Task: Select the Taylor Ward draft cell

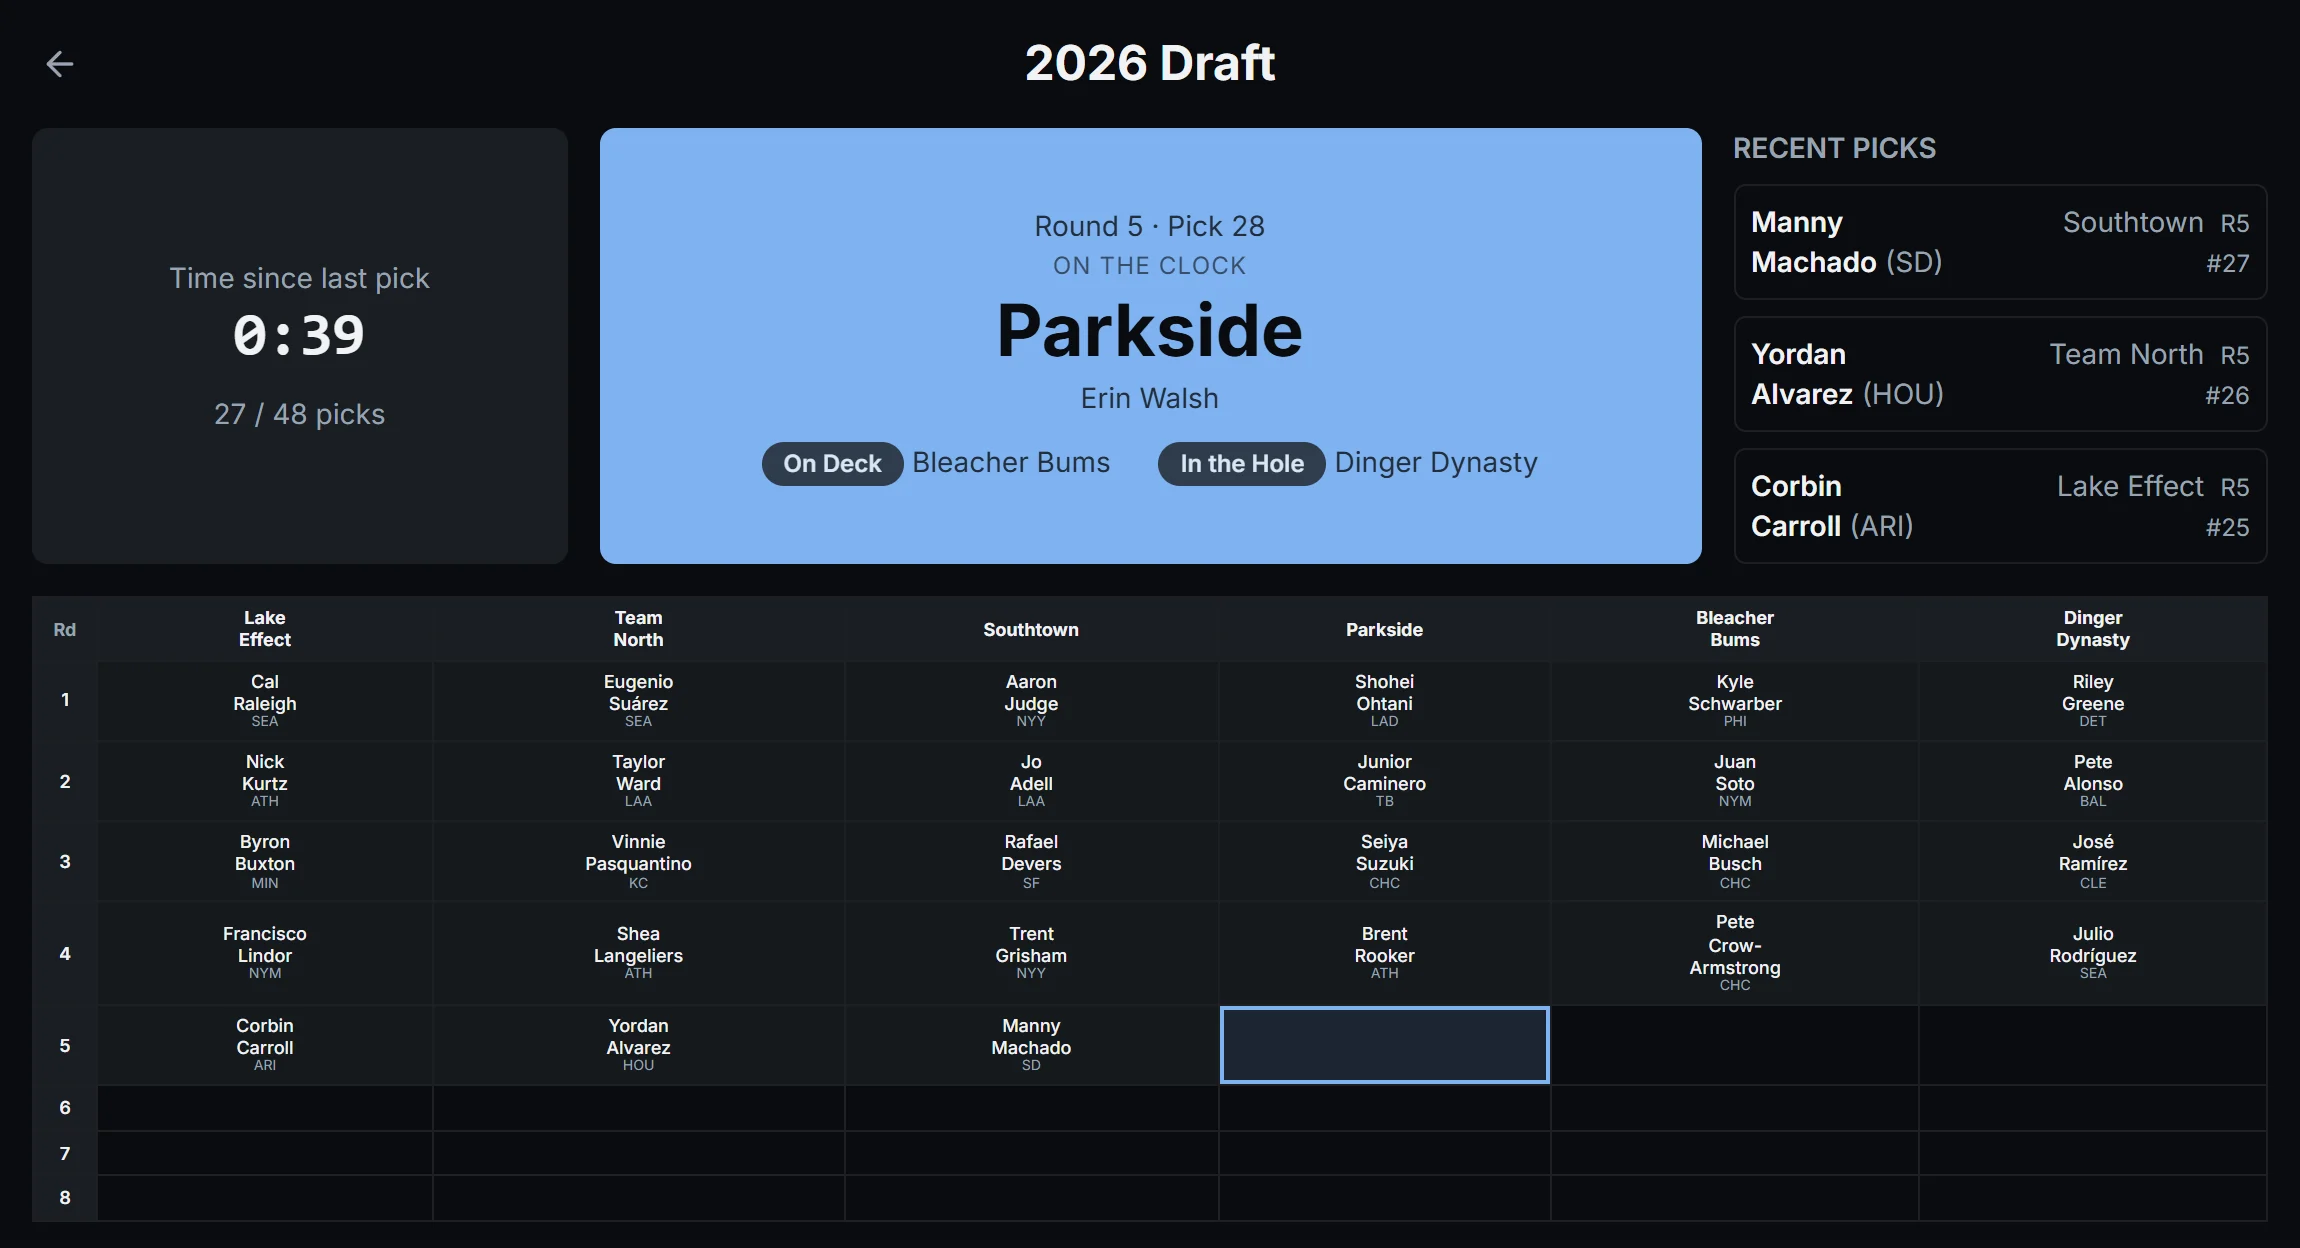Action: point(638,781)
